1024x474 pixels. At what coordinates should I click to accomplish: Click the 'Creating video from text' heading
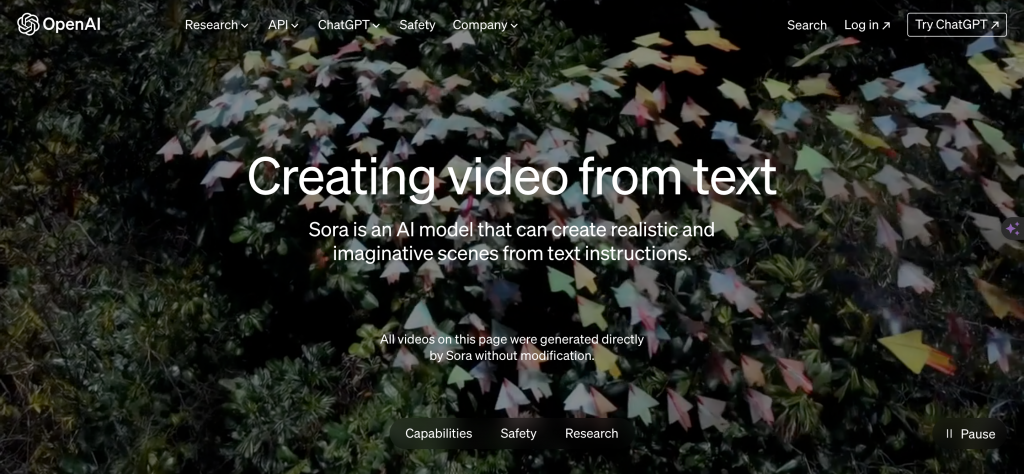(512, 176)
